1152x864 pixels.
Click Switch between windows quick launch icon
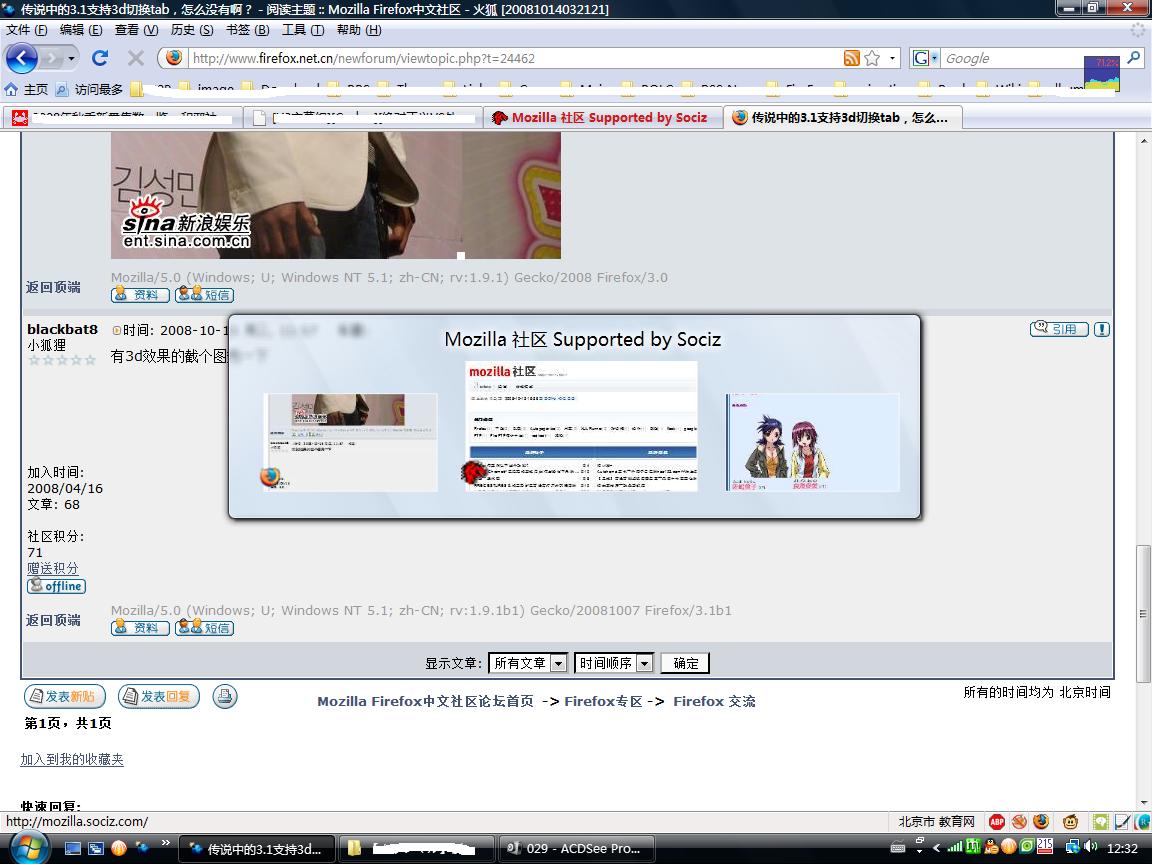96,849
